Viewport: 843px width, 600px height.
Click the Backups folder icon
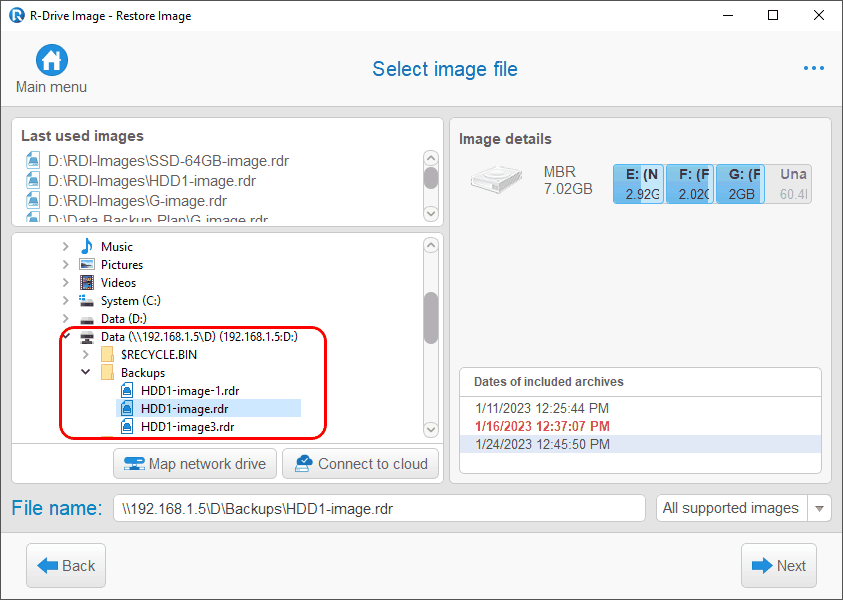(x=108, y=373)
